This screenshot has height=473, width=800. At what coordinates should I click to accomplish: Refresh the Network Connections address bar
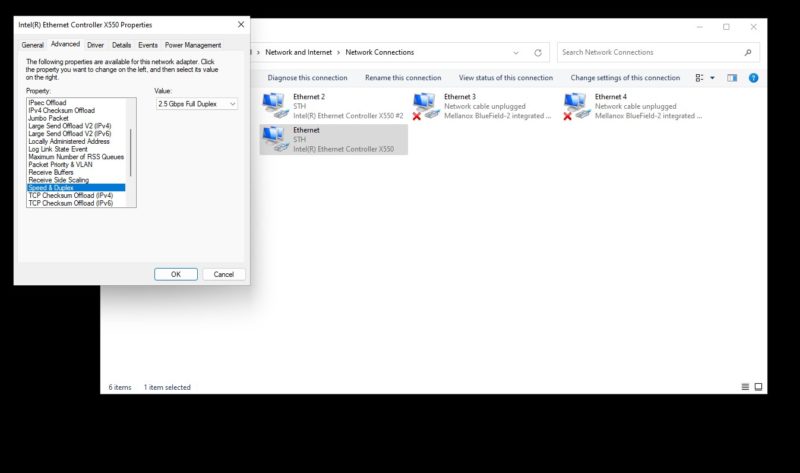pos(538,53)
